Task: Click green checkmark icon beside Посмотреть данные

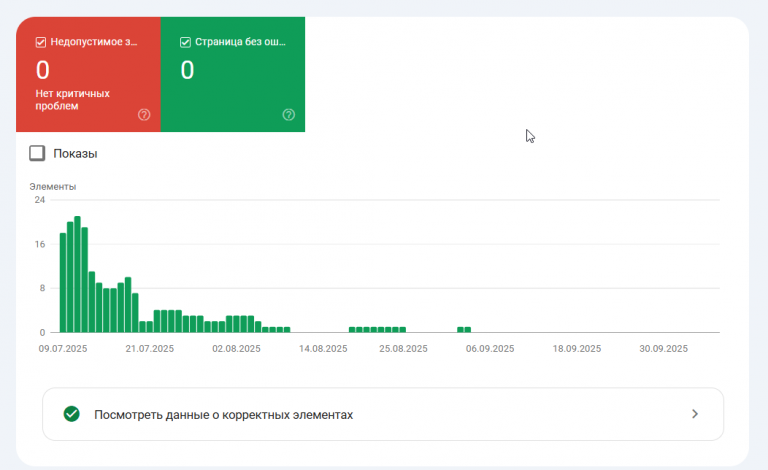Action: [71, 414]
